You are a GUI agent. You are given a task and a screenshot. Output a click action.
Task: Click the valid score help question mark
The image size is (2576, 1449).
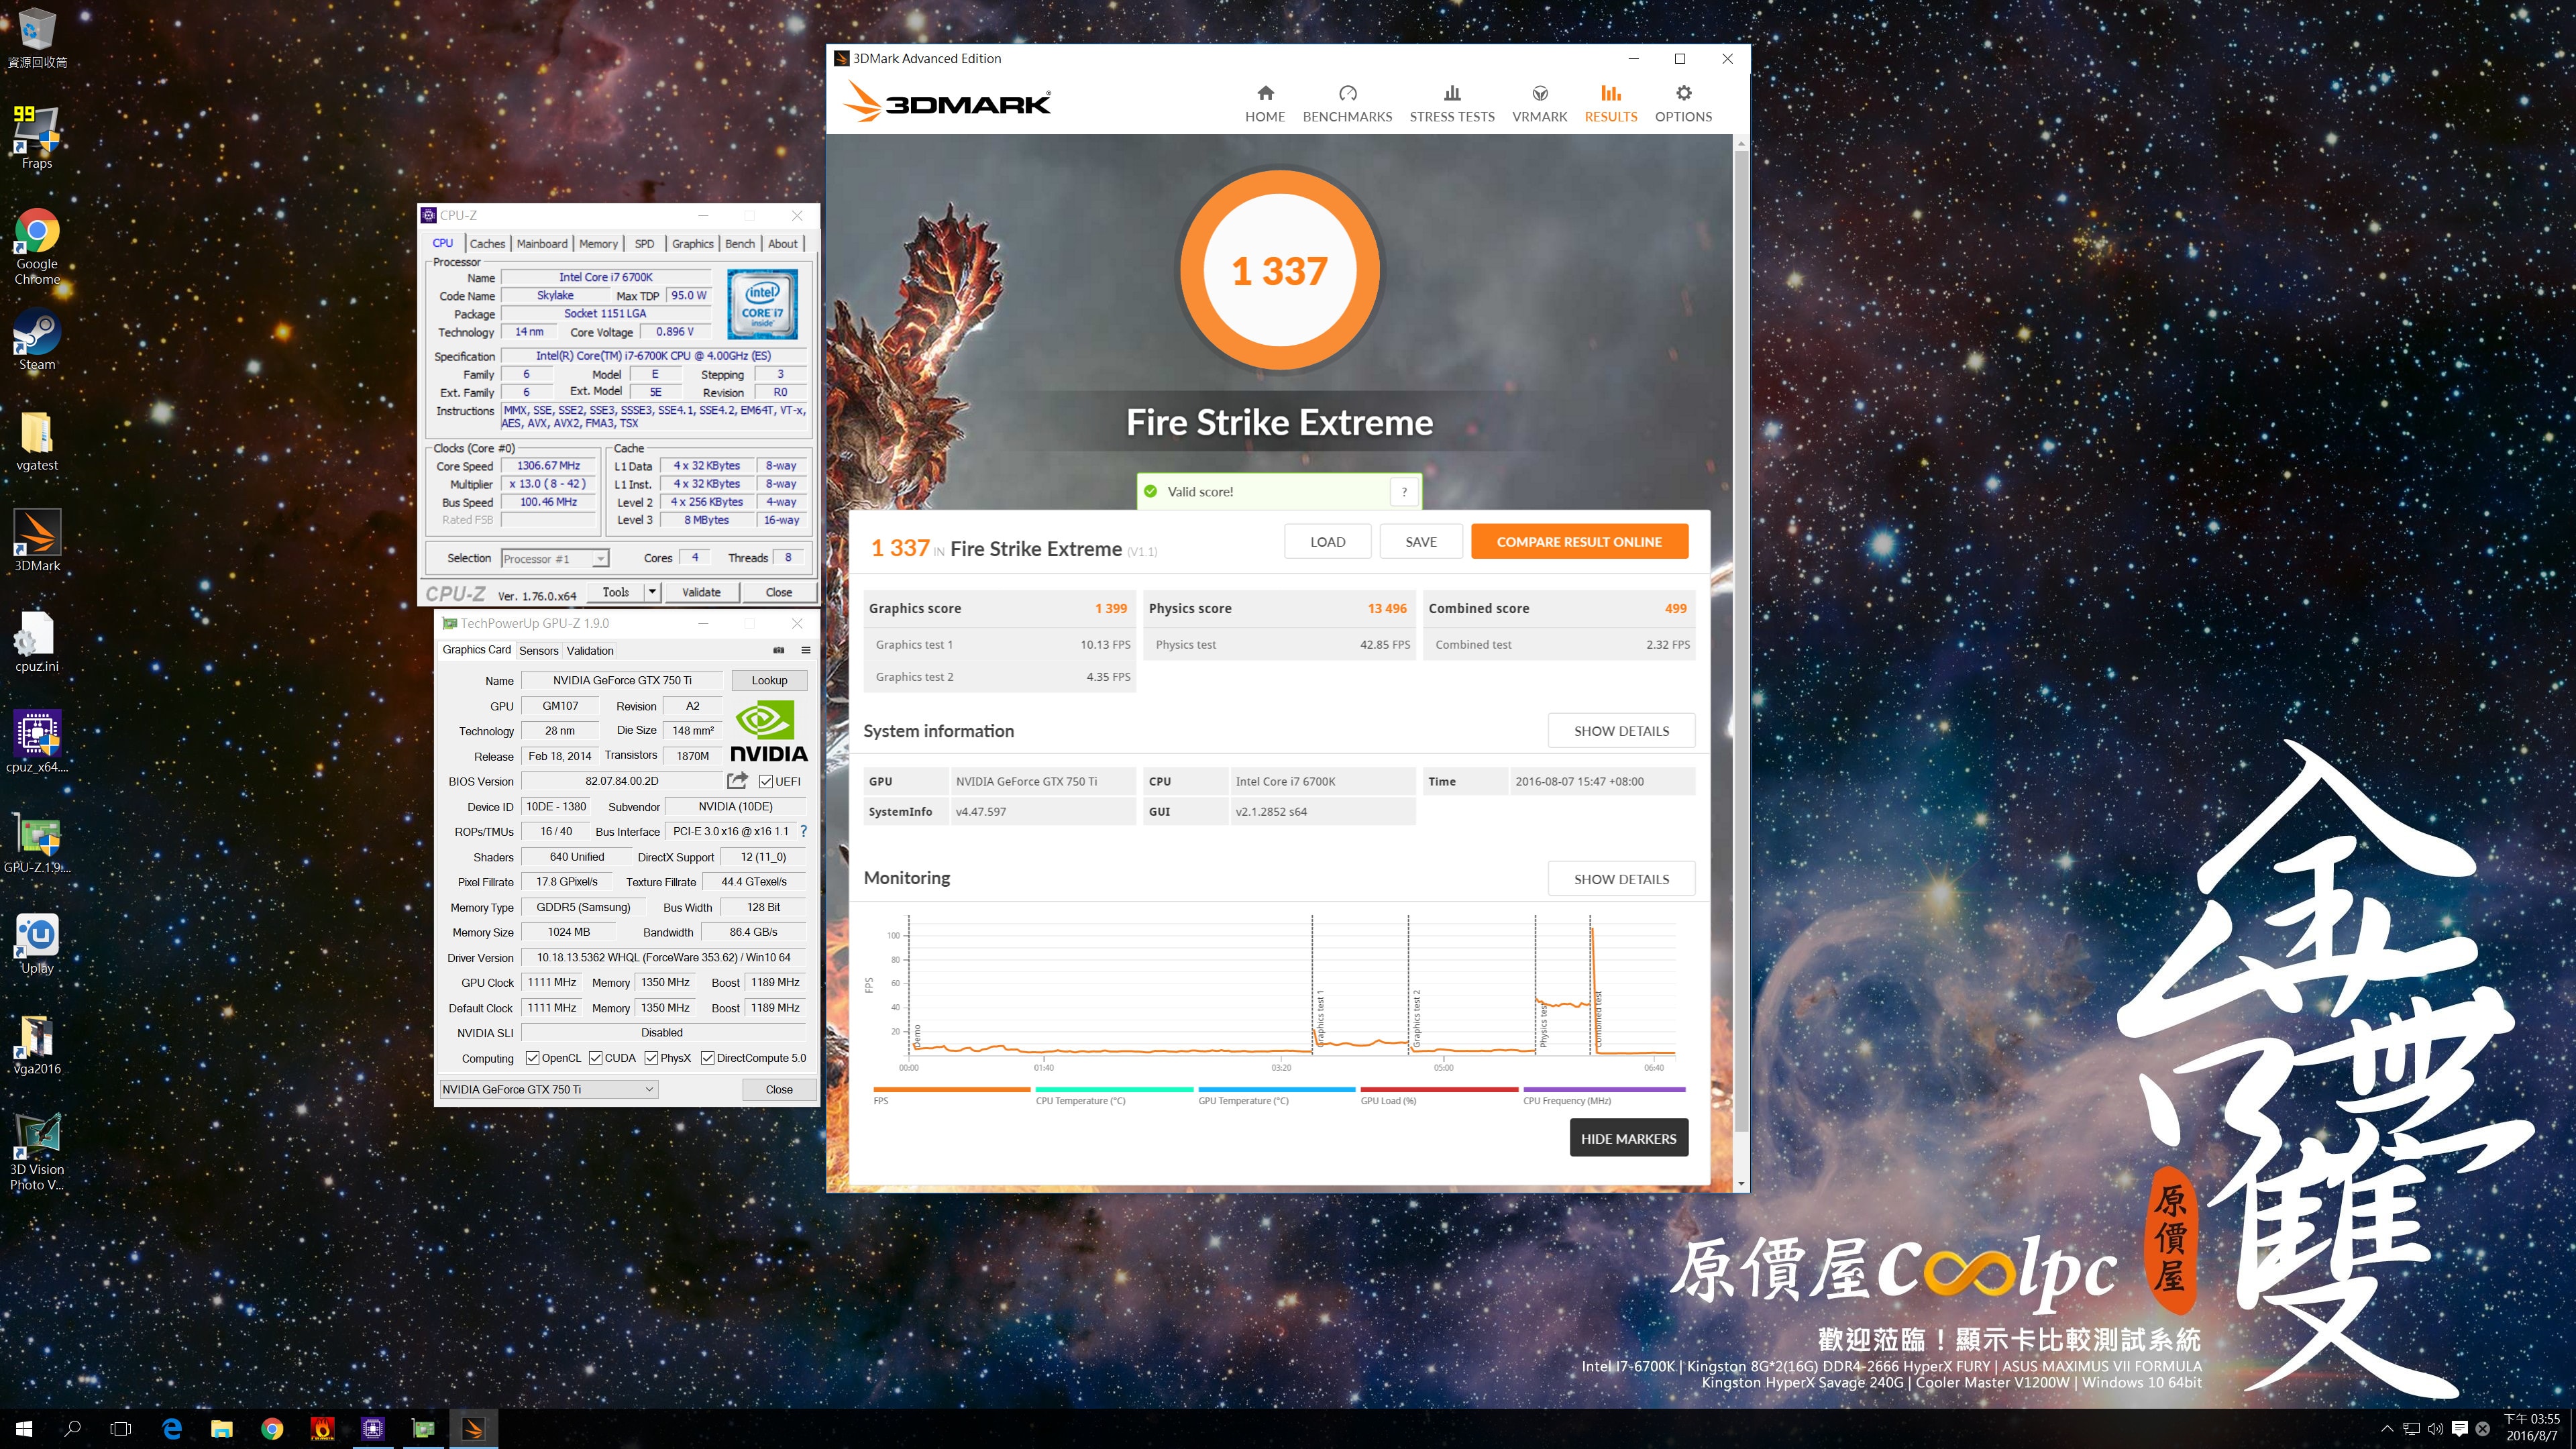[x=1404, y=491]
